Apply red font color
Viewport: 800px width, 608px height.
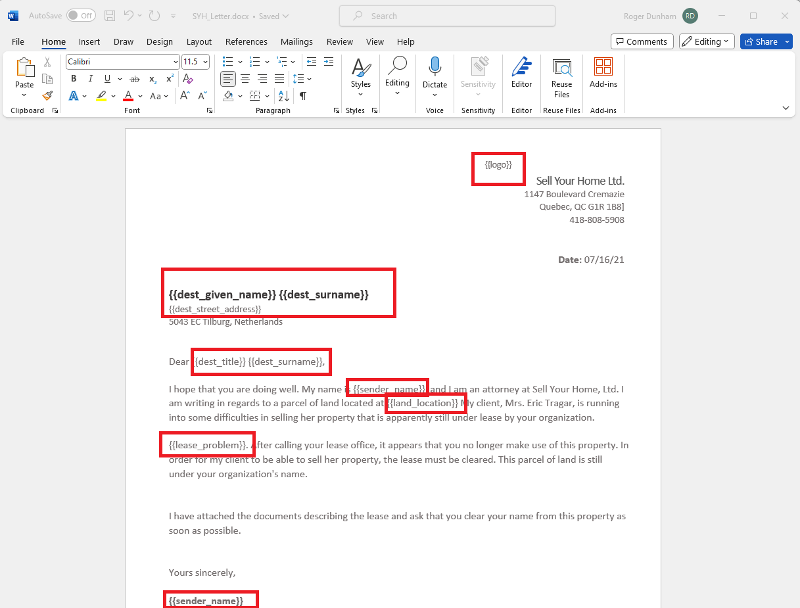click(x=128, y=95)
